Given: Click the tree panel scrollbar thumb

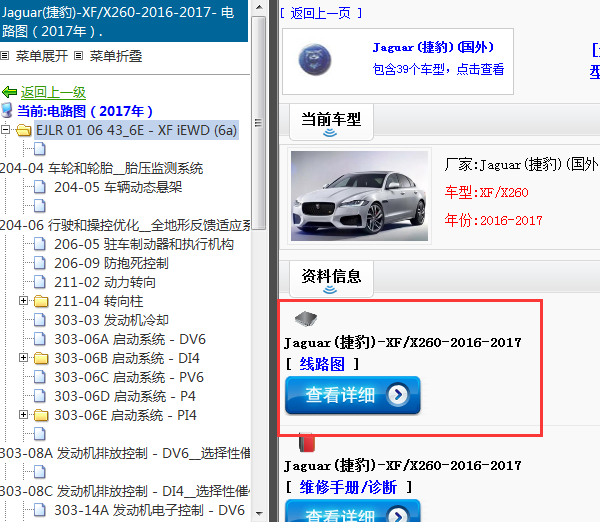Looking at the screenshot, I should click(259, 122).
